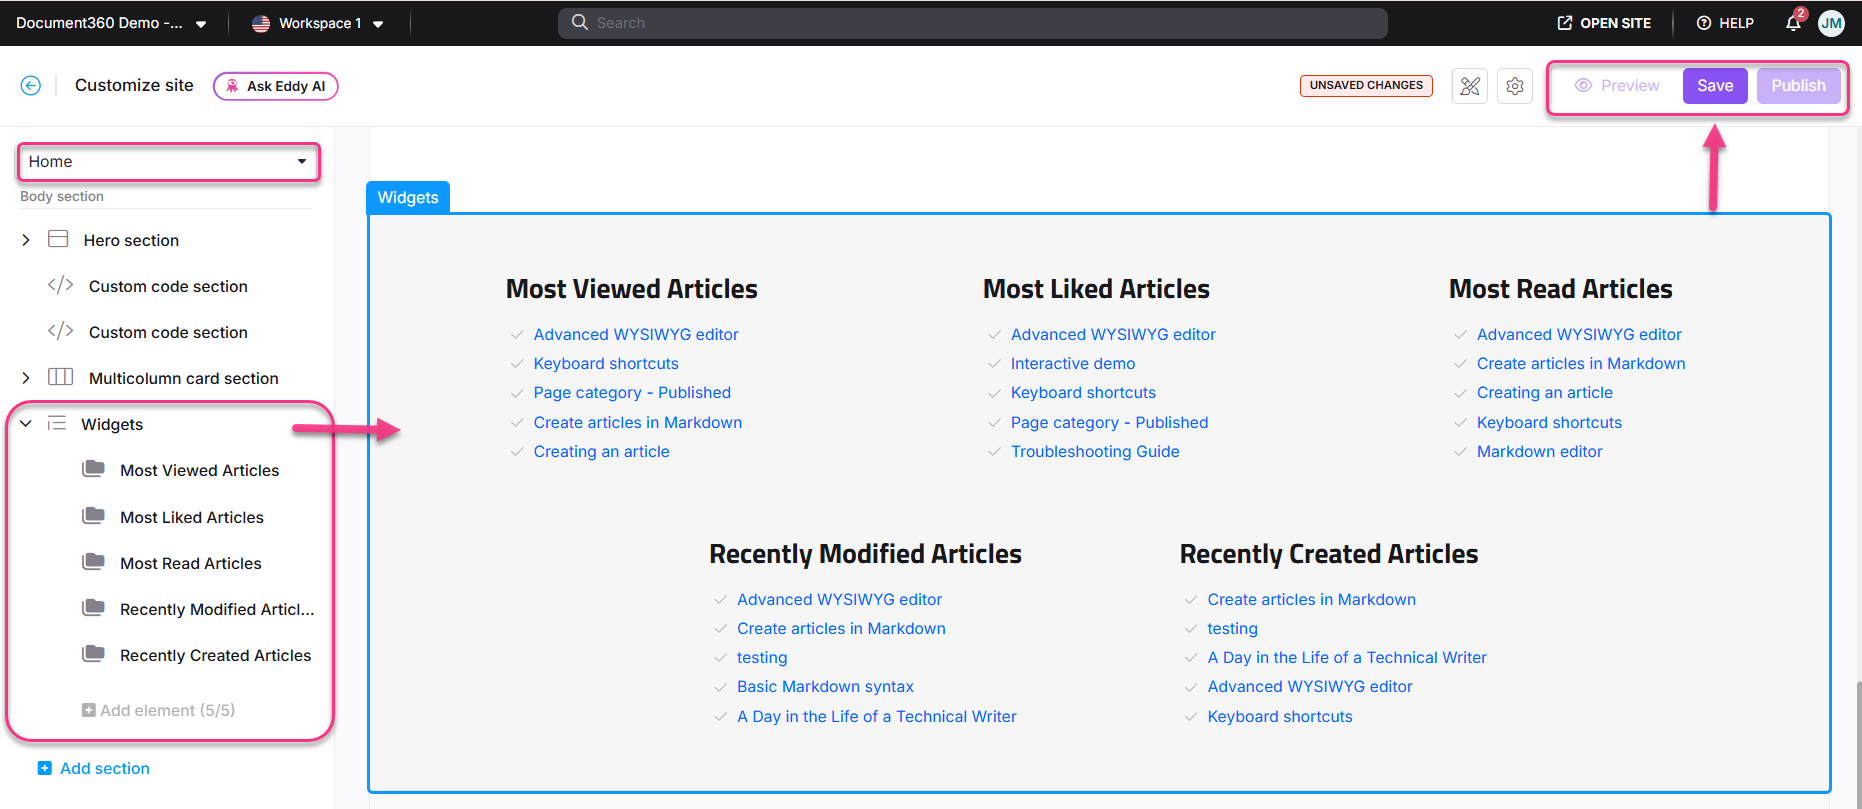
Task: Open Keyboard shortcuts under Recently Created Articles
Action: [1279, 717]
